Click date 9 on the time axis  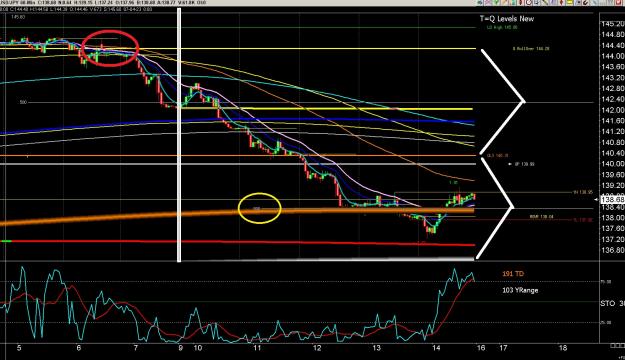tap(181, 348)
